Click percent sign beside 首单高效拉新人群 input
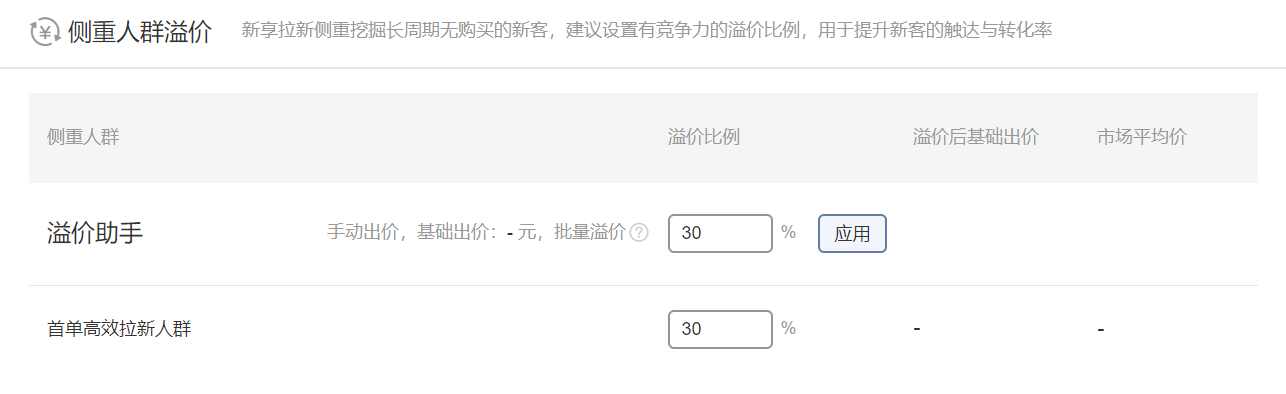 point(788,328)
